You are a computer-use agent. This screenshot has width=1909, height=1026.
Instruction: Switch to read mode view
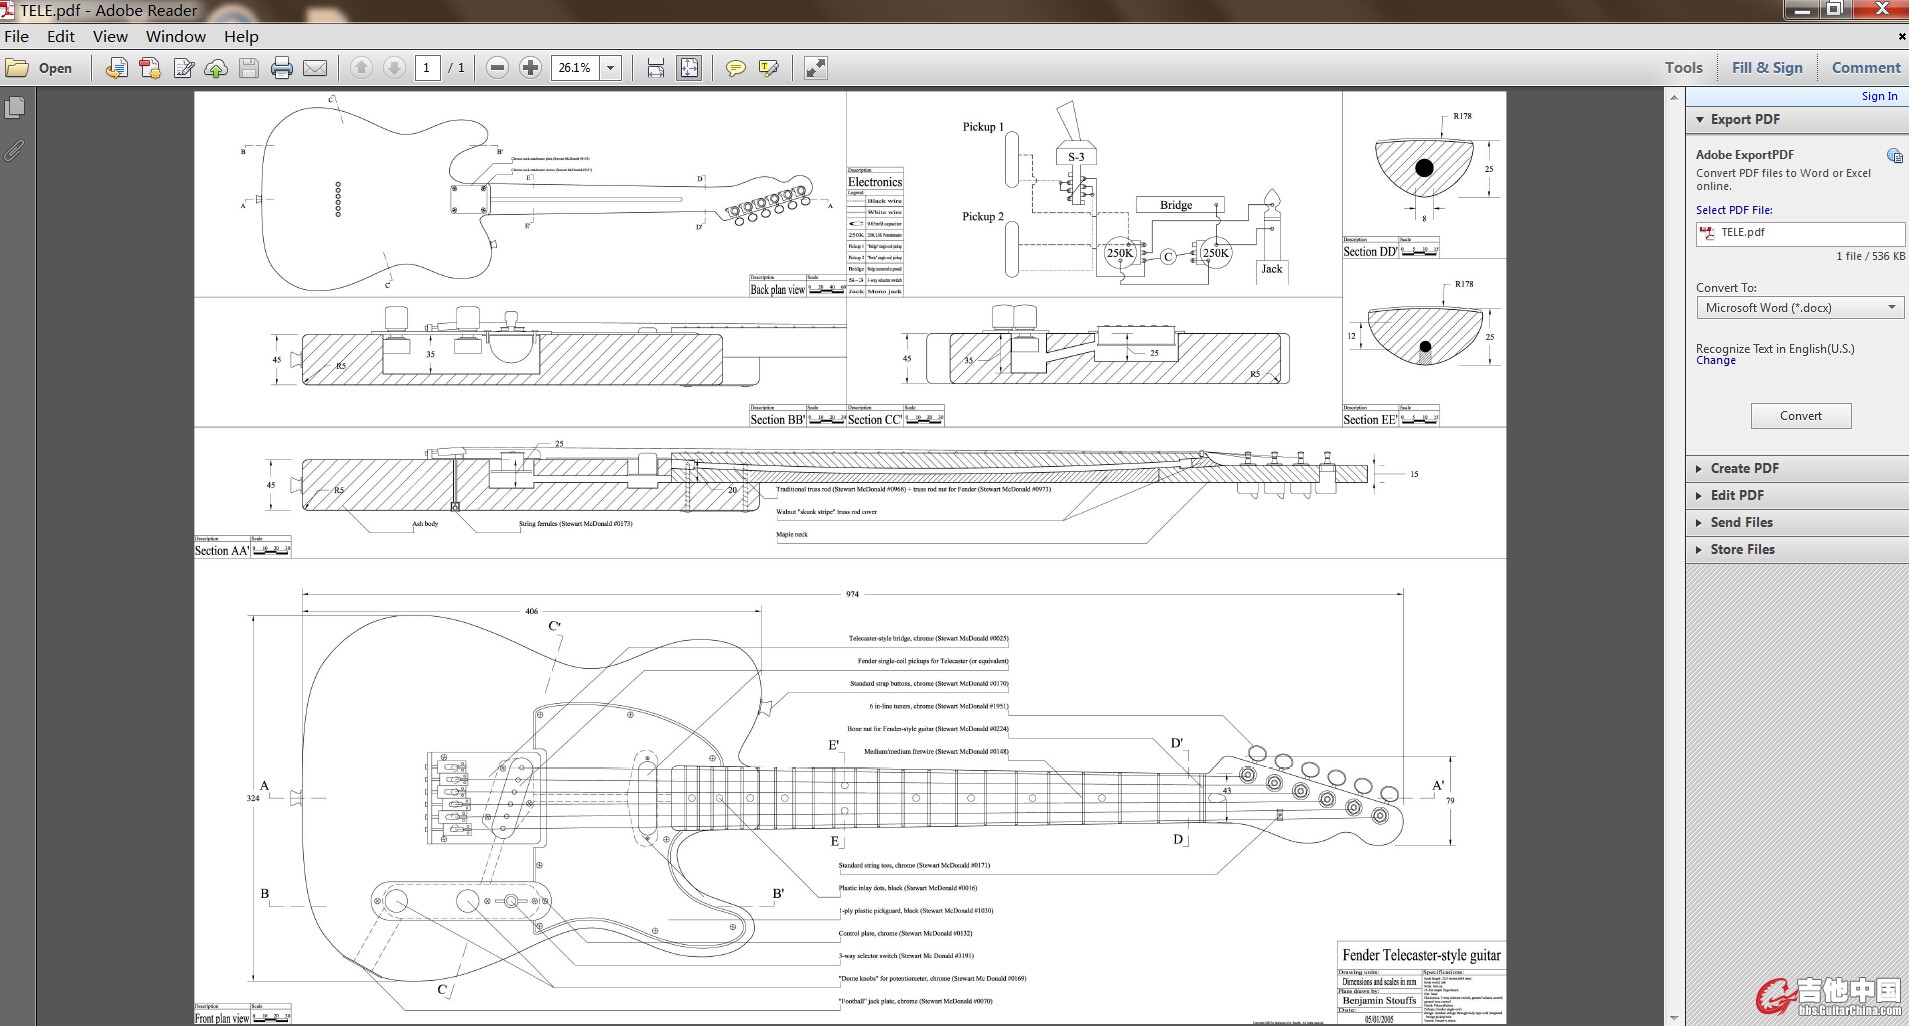click(x=816, y=68)
